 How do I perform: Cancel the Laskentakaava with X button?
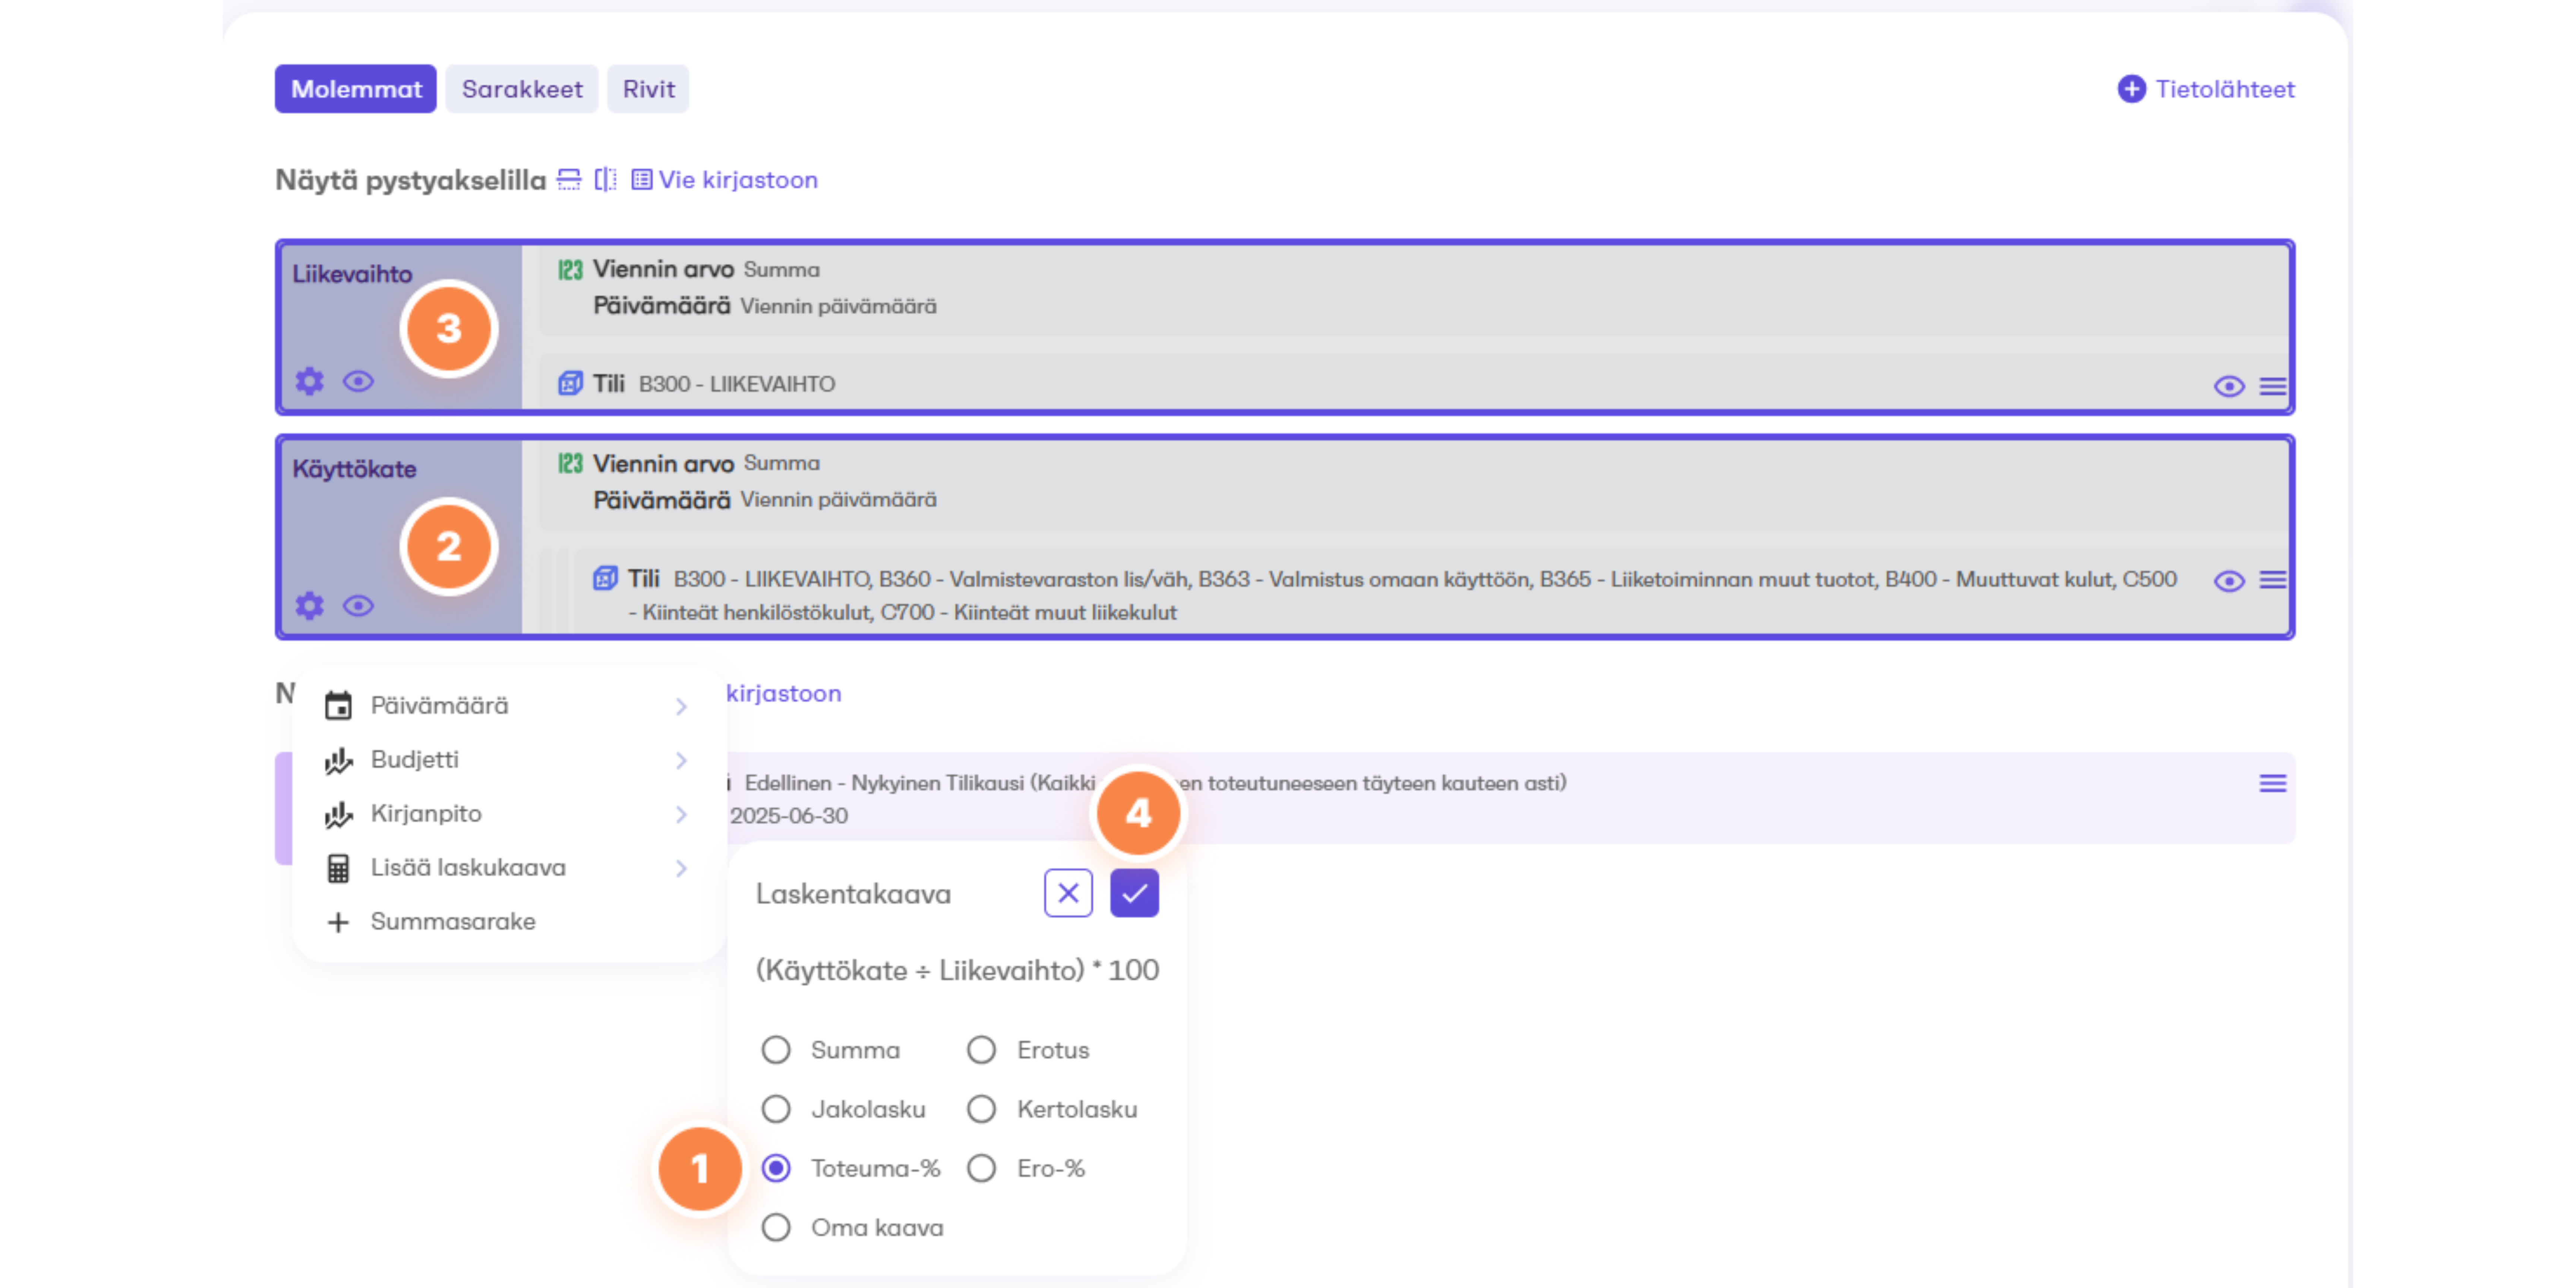(x=1068, y=893)
